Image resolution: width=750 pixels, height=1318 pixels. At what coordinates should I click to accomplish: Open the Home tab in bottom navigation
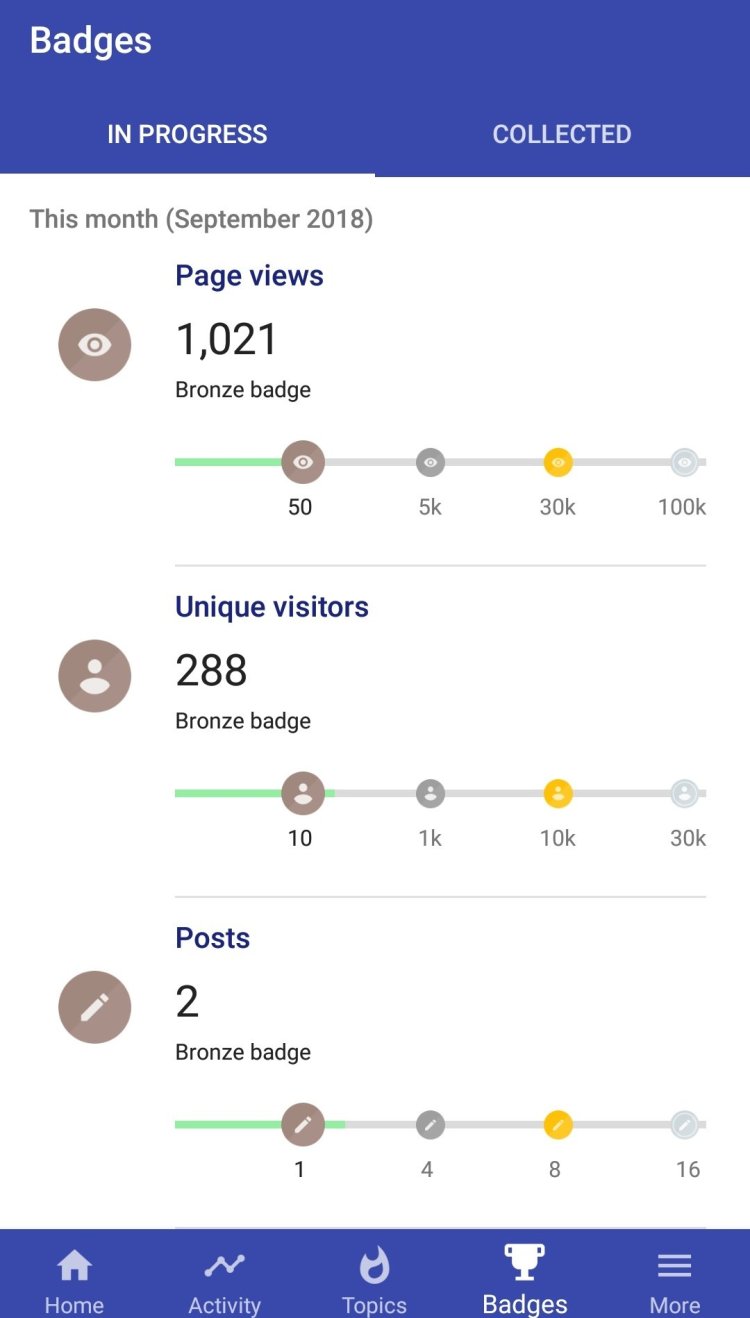(75, 1278)
